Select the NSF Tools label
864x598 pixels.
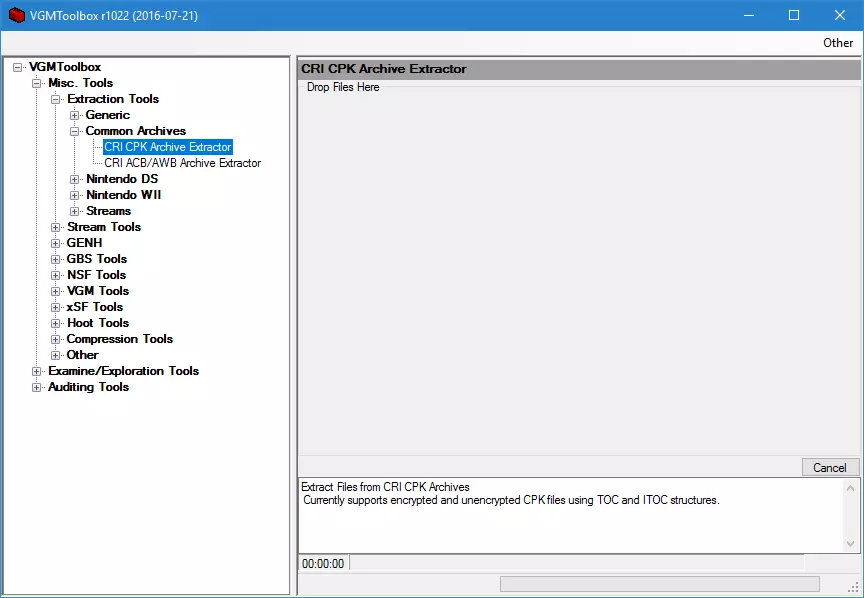coord(96,274)
